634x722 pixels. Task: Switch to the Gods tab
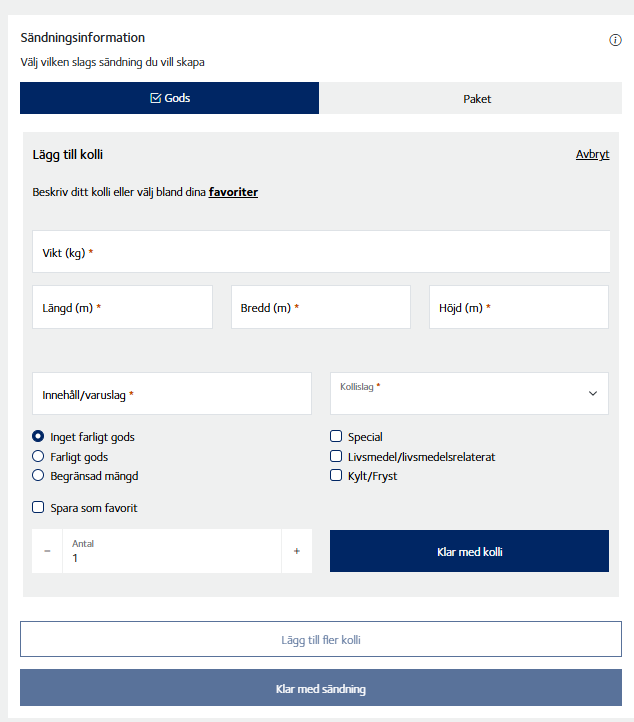pos(169,98)
